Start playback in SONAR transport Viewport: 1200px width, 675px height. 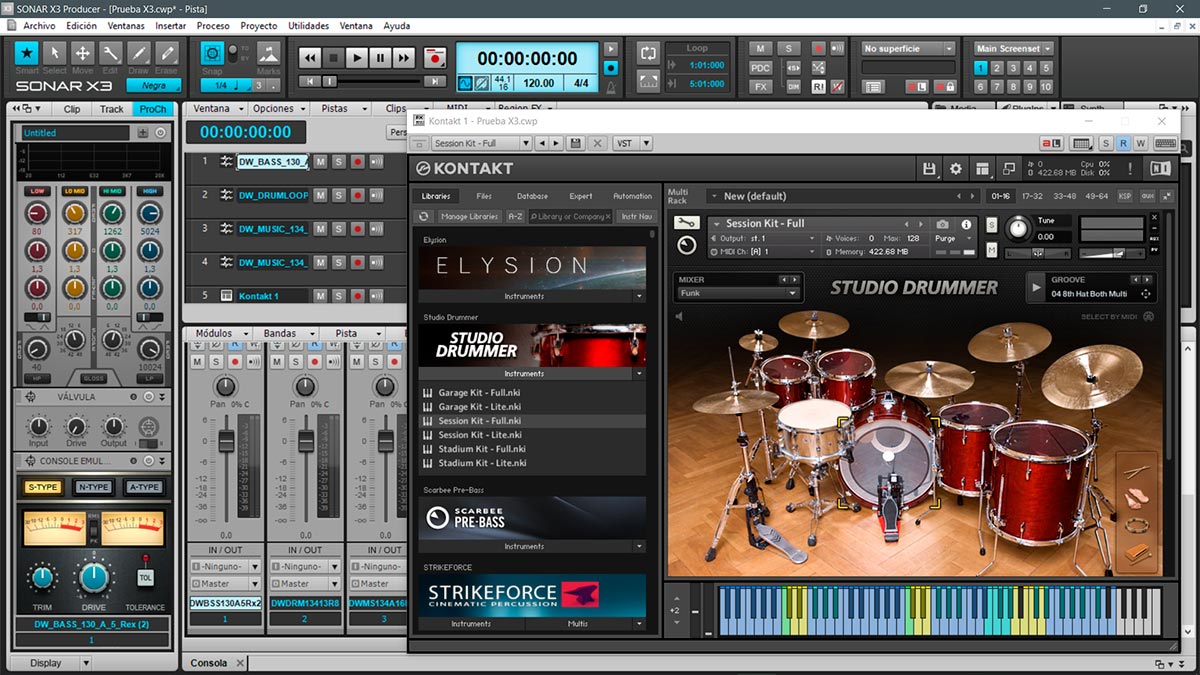point(357,58)
